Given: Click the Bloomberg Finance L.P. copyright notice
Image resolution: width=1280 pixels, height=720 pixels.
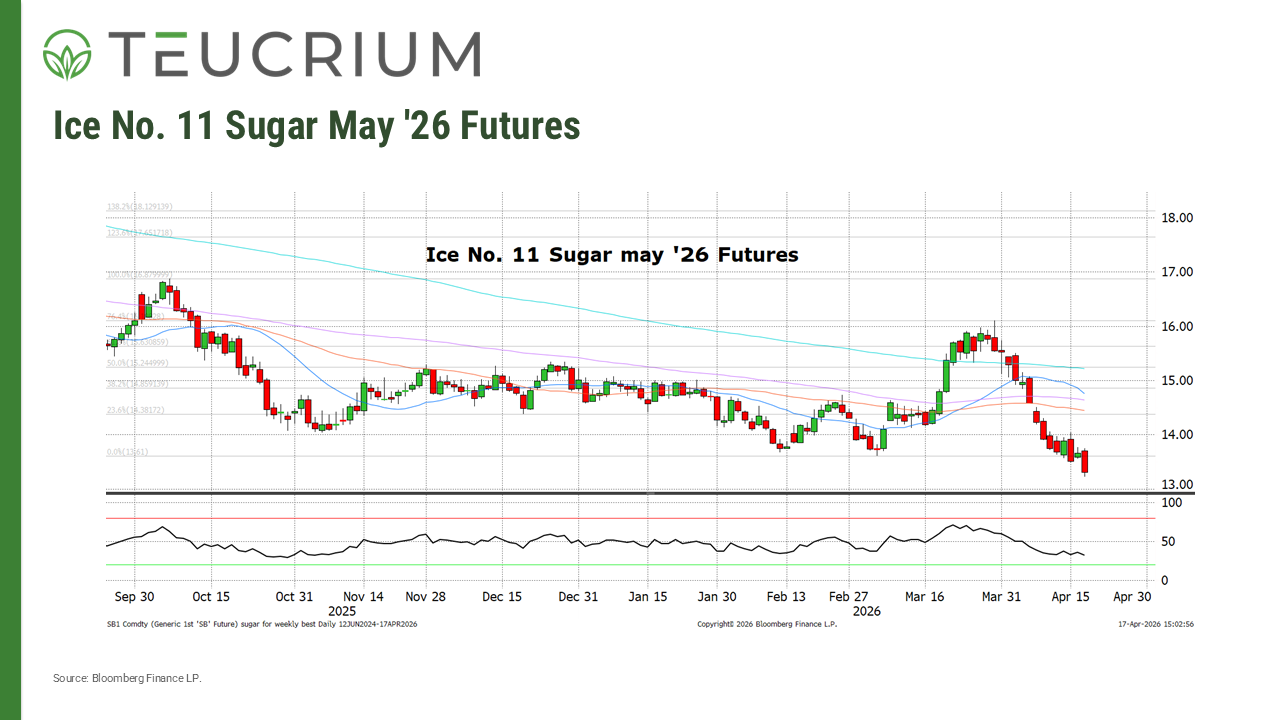Looking at the screenshot, I should [766, 624].
